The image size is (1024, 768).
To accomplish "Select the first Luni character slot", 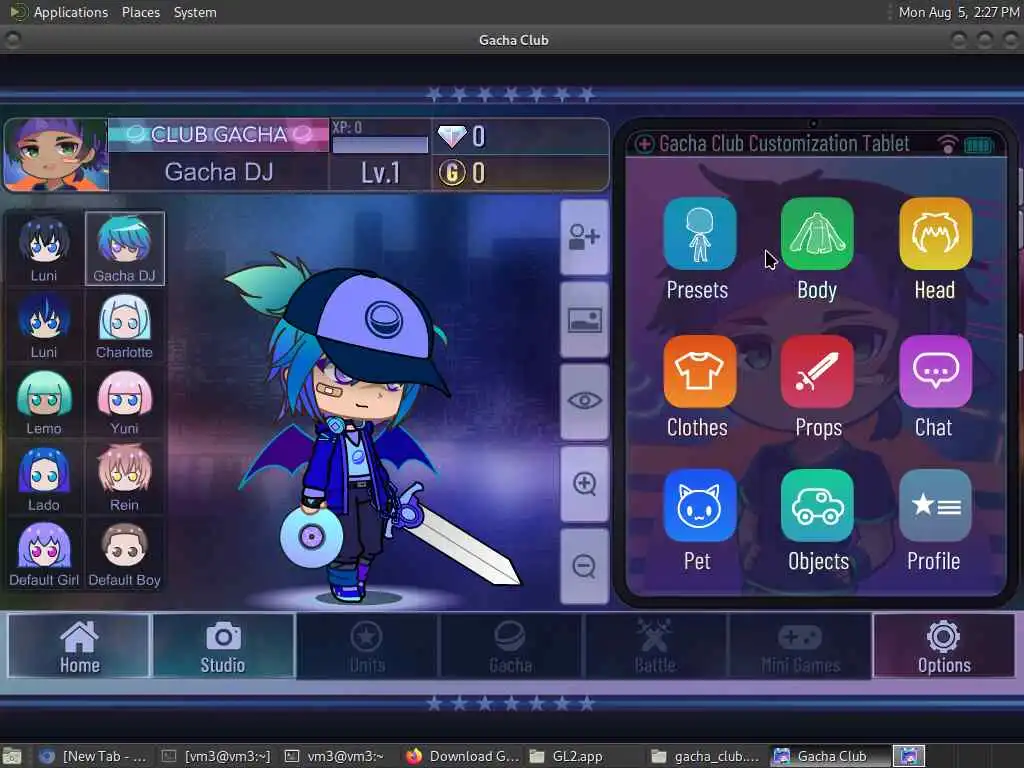I will 44,249.
